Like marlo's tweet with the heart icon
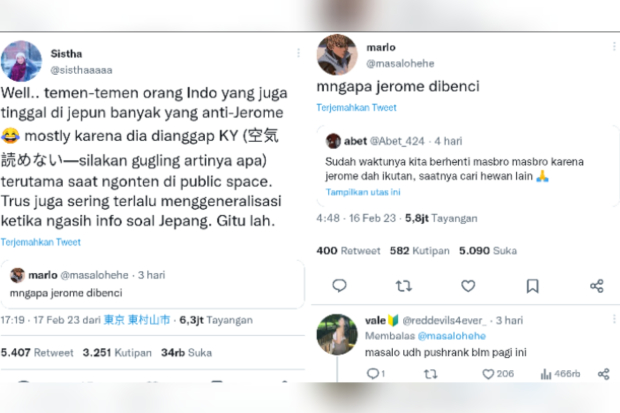The image size is (620, 413). point(468,286)
